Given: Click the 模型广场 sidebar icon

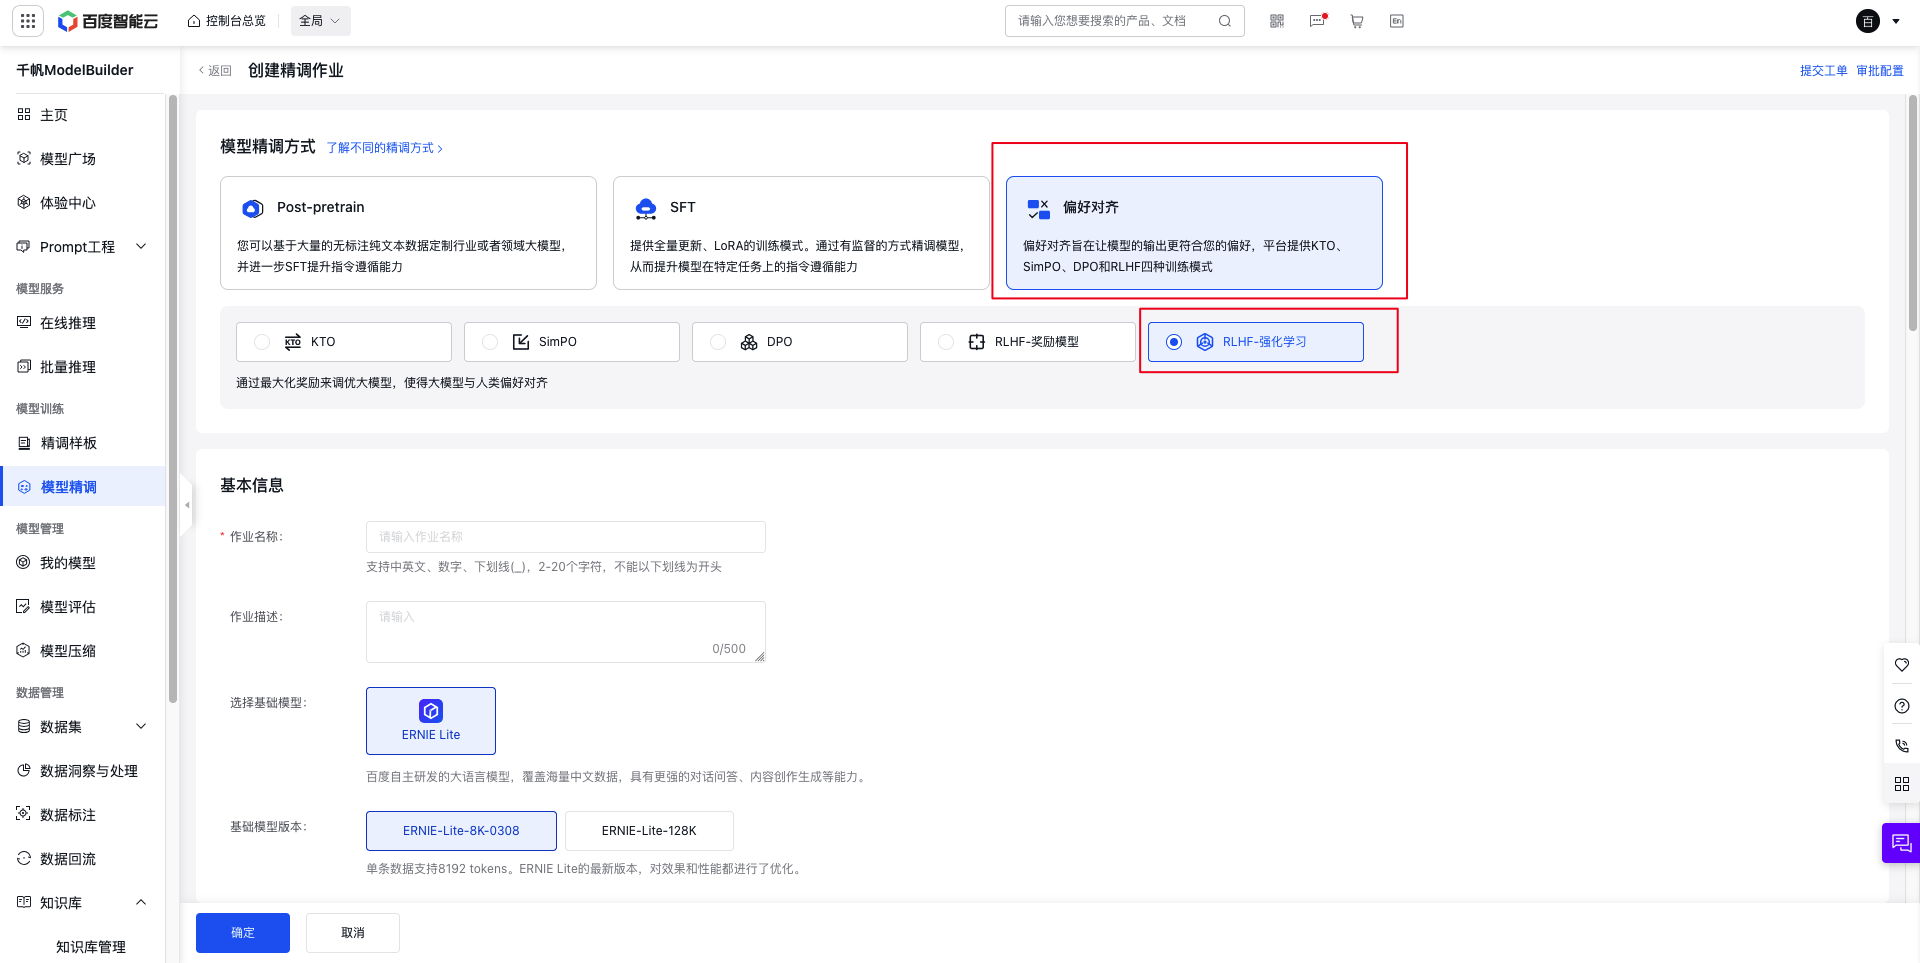Looking at the screenshot, I should coord(24,158).
